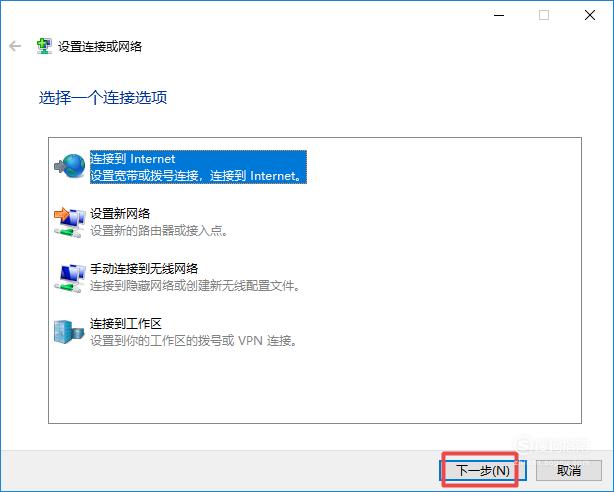Select the 连接到 Internet option
The image size is (614, 492).
[x=198, y=167]
